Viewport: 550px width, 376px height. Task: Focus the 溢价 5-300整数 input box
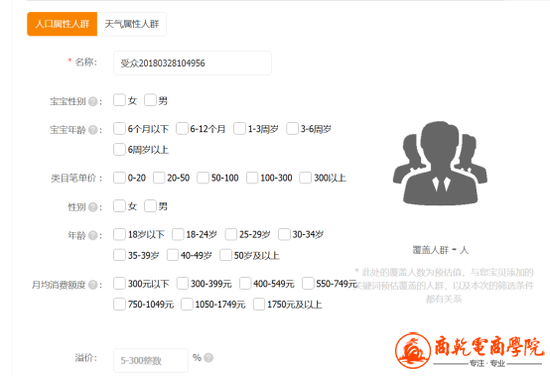tap(151, 360)
